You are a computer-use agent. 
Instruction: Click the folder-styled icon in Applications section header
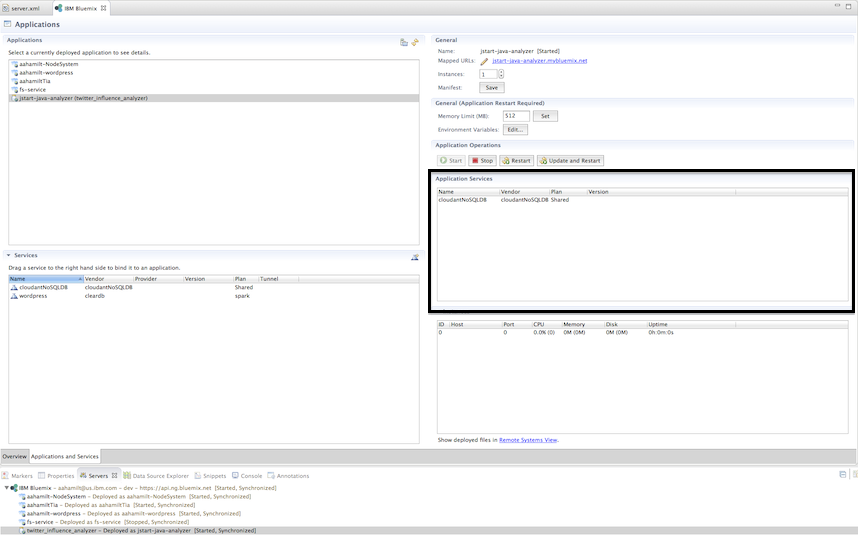(x=404, y=42)
